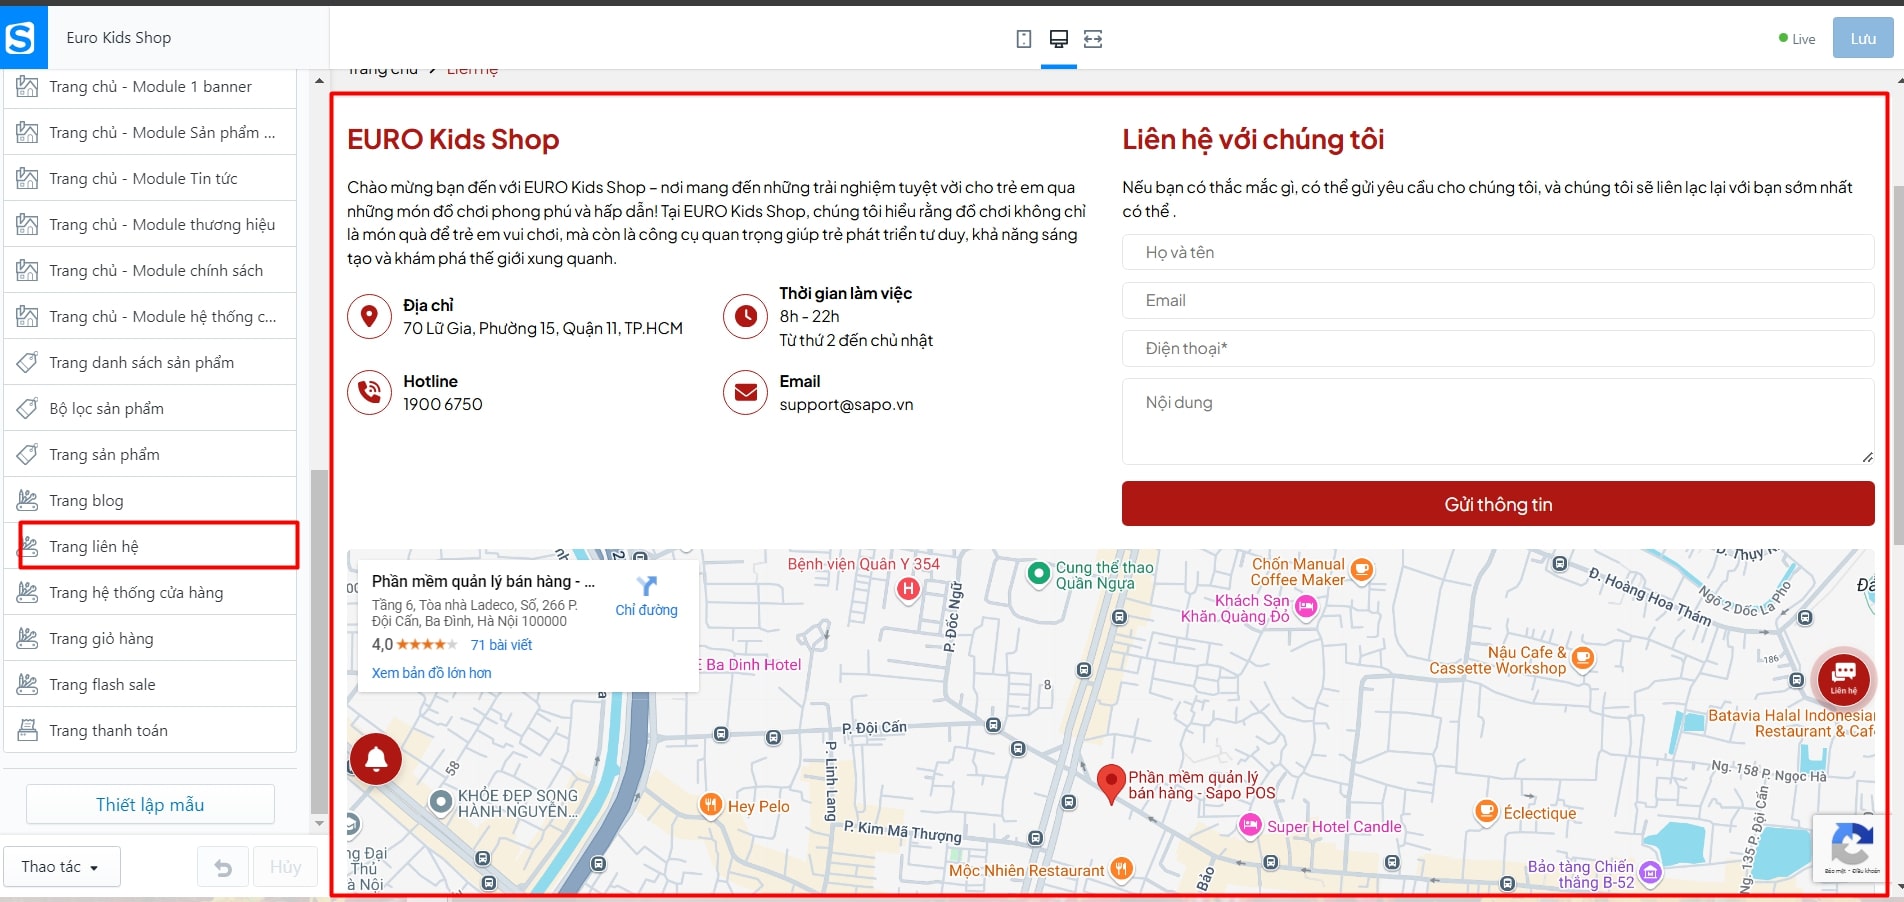Click the Super Hotel Candle marker
The height and width of the screenshot is (902, 1904).
[1250, 825]
